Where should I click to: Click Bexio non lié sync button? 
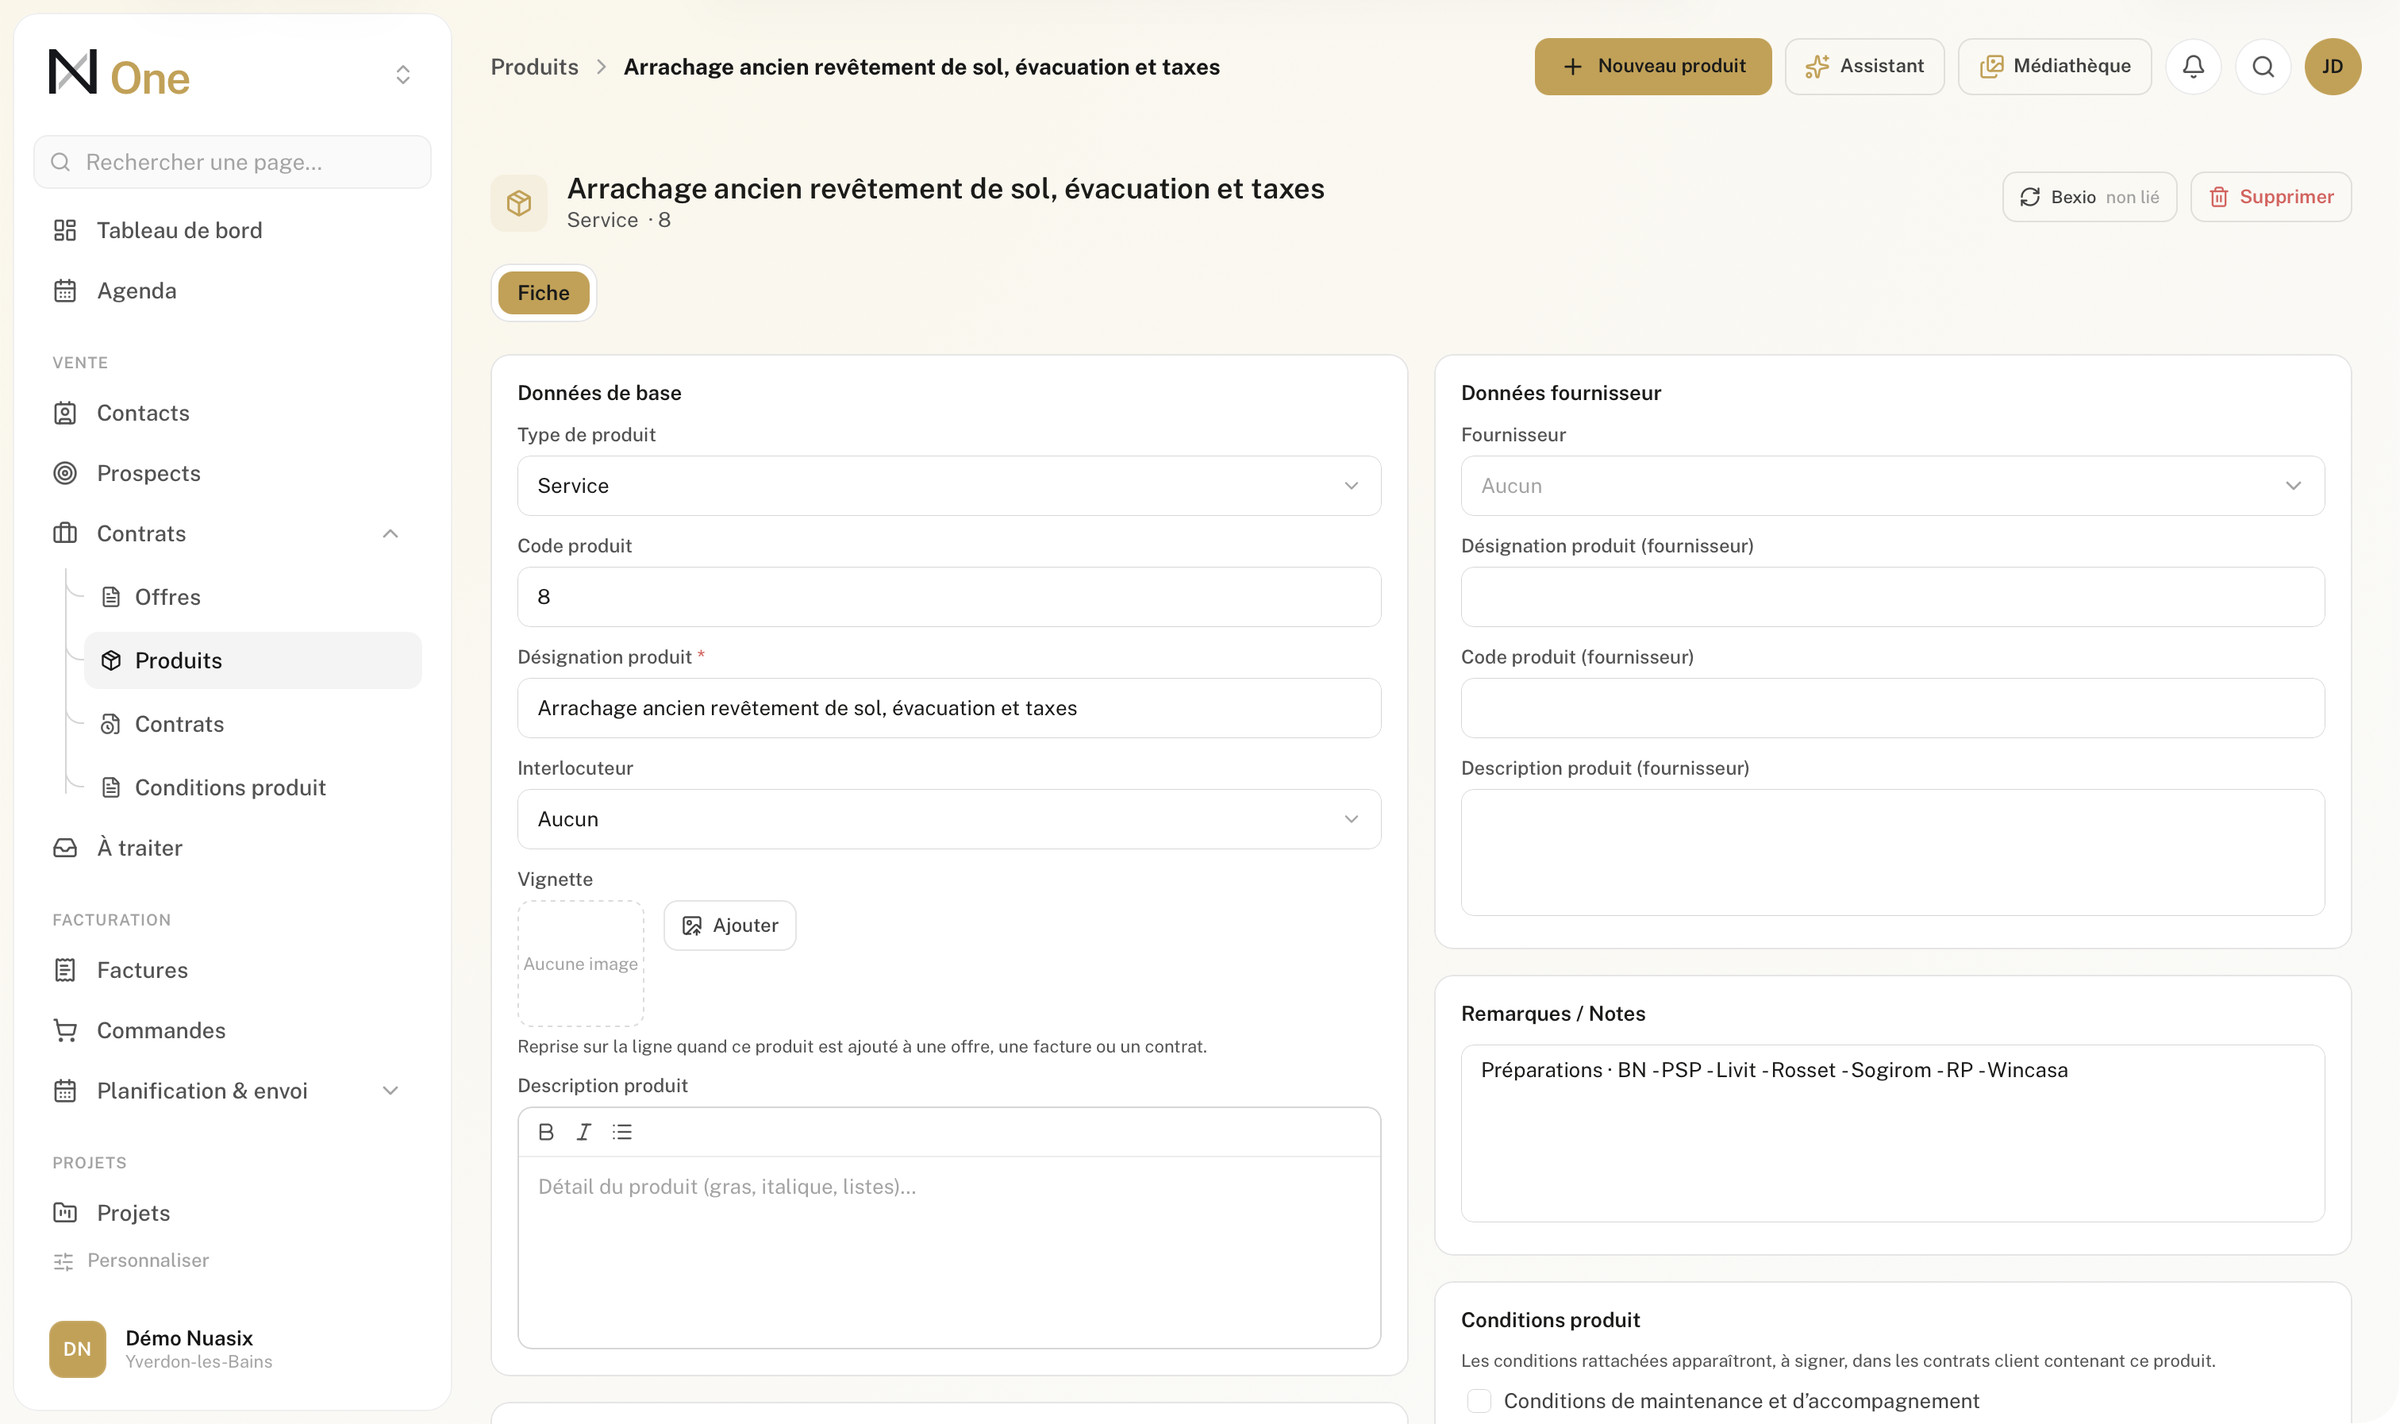2089,197
